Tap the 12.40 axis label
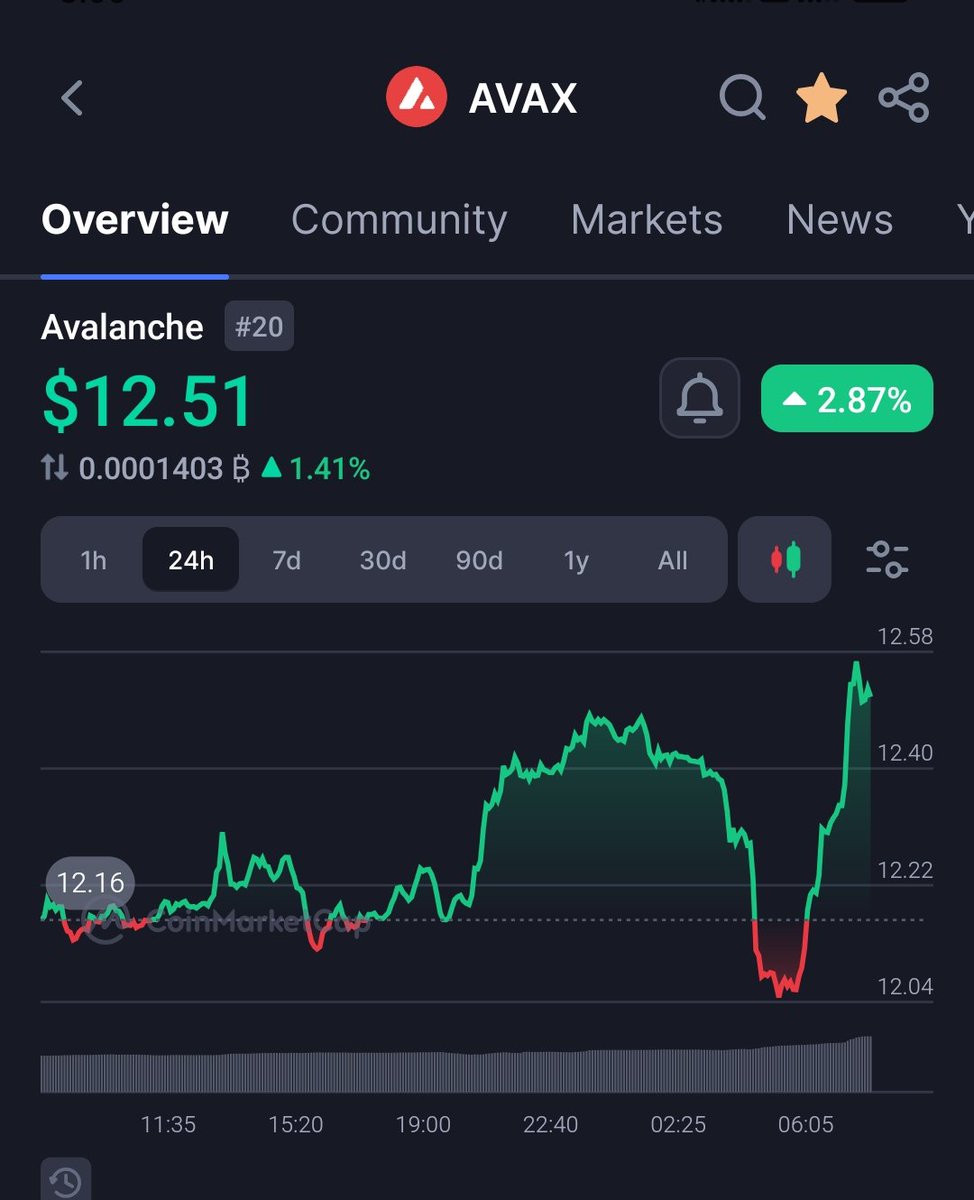This screenshot has width=974, height=1200. (904, 753)
